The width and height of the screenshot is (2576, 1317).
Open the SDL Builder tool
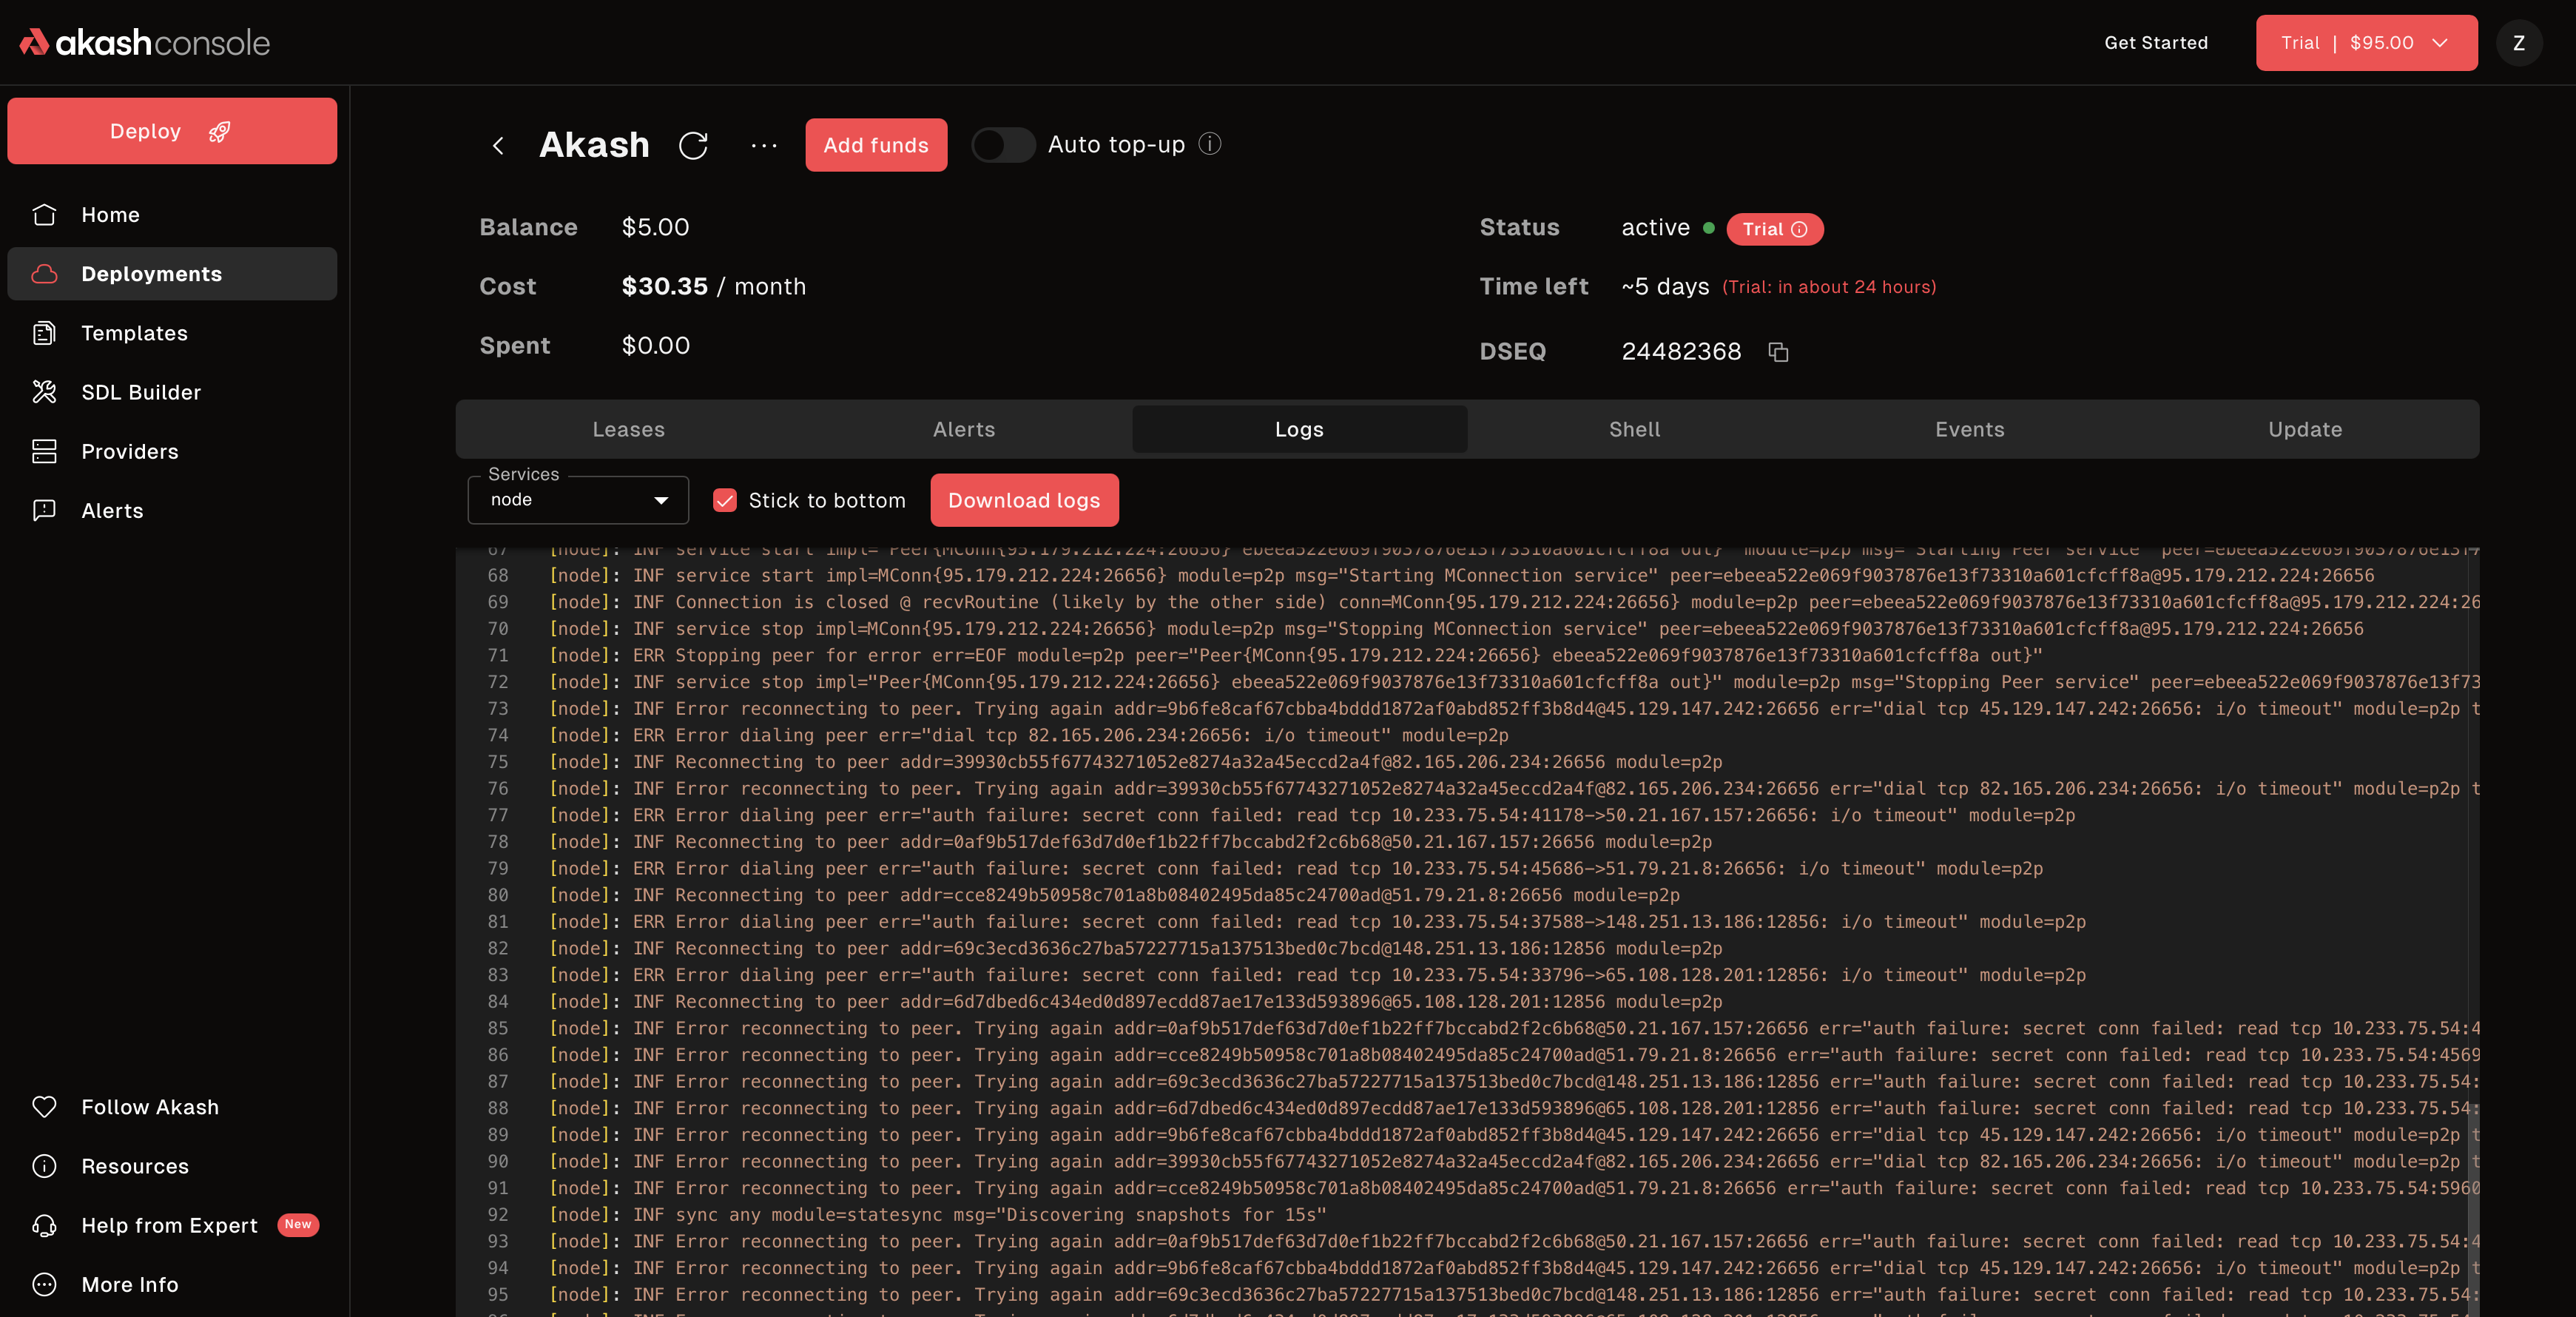point(141,392)
